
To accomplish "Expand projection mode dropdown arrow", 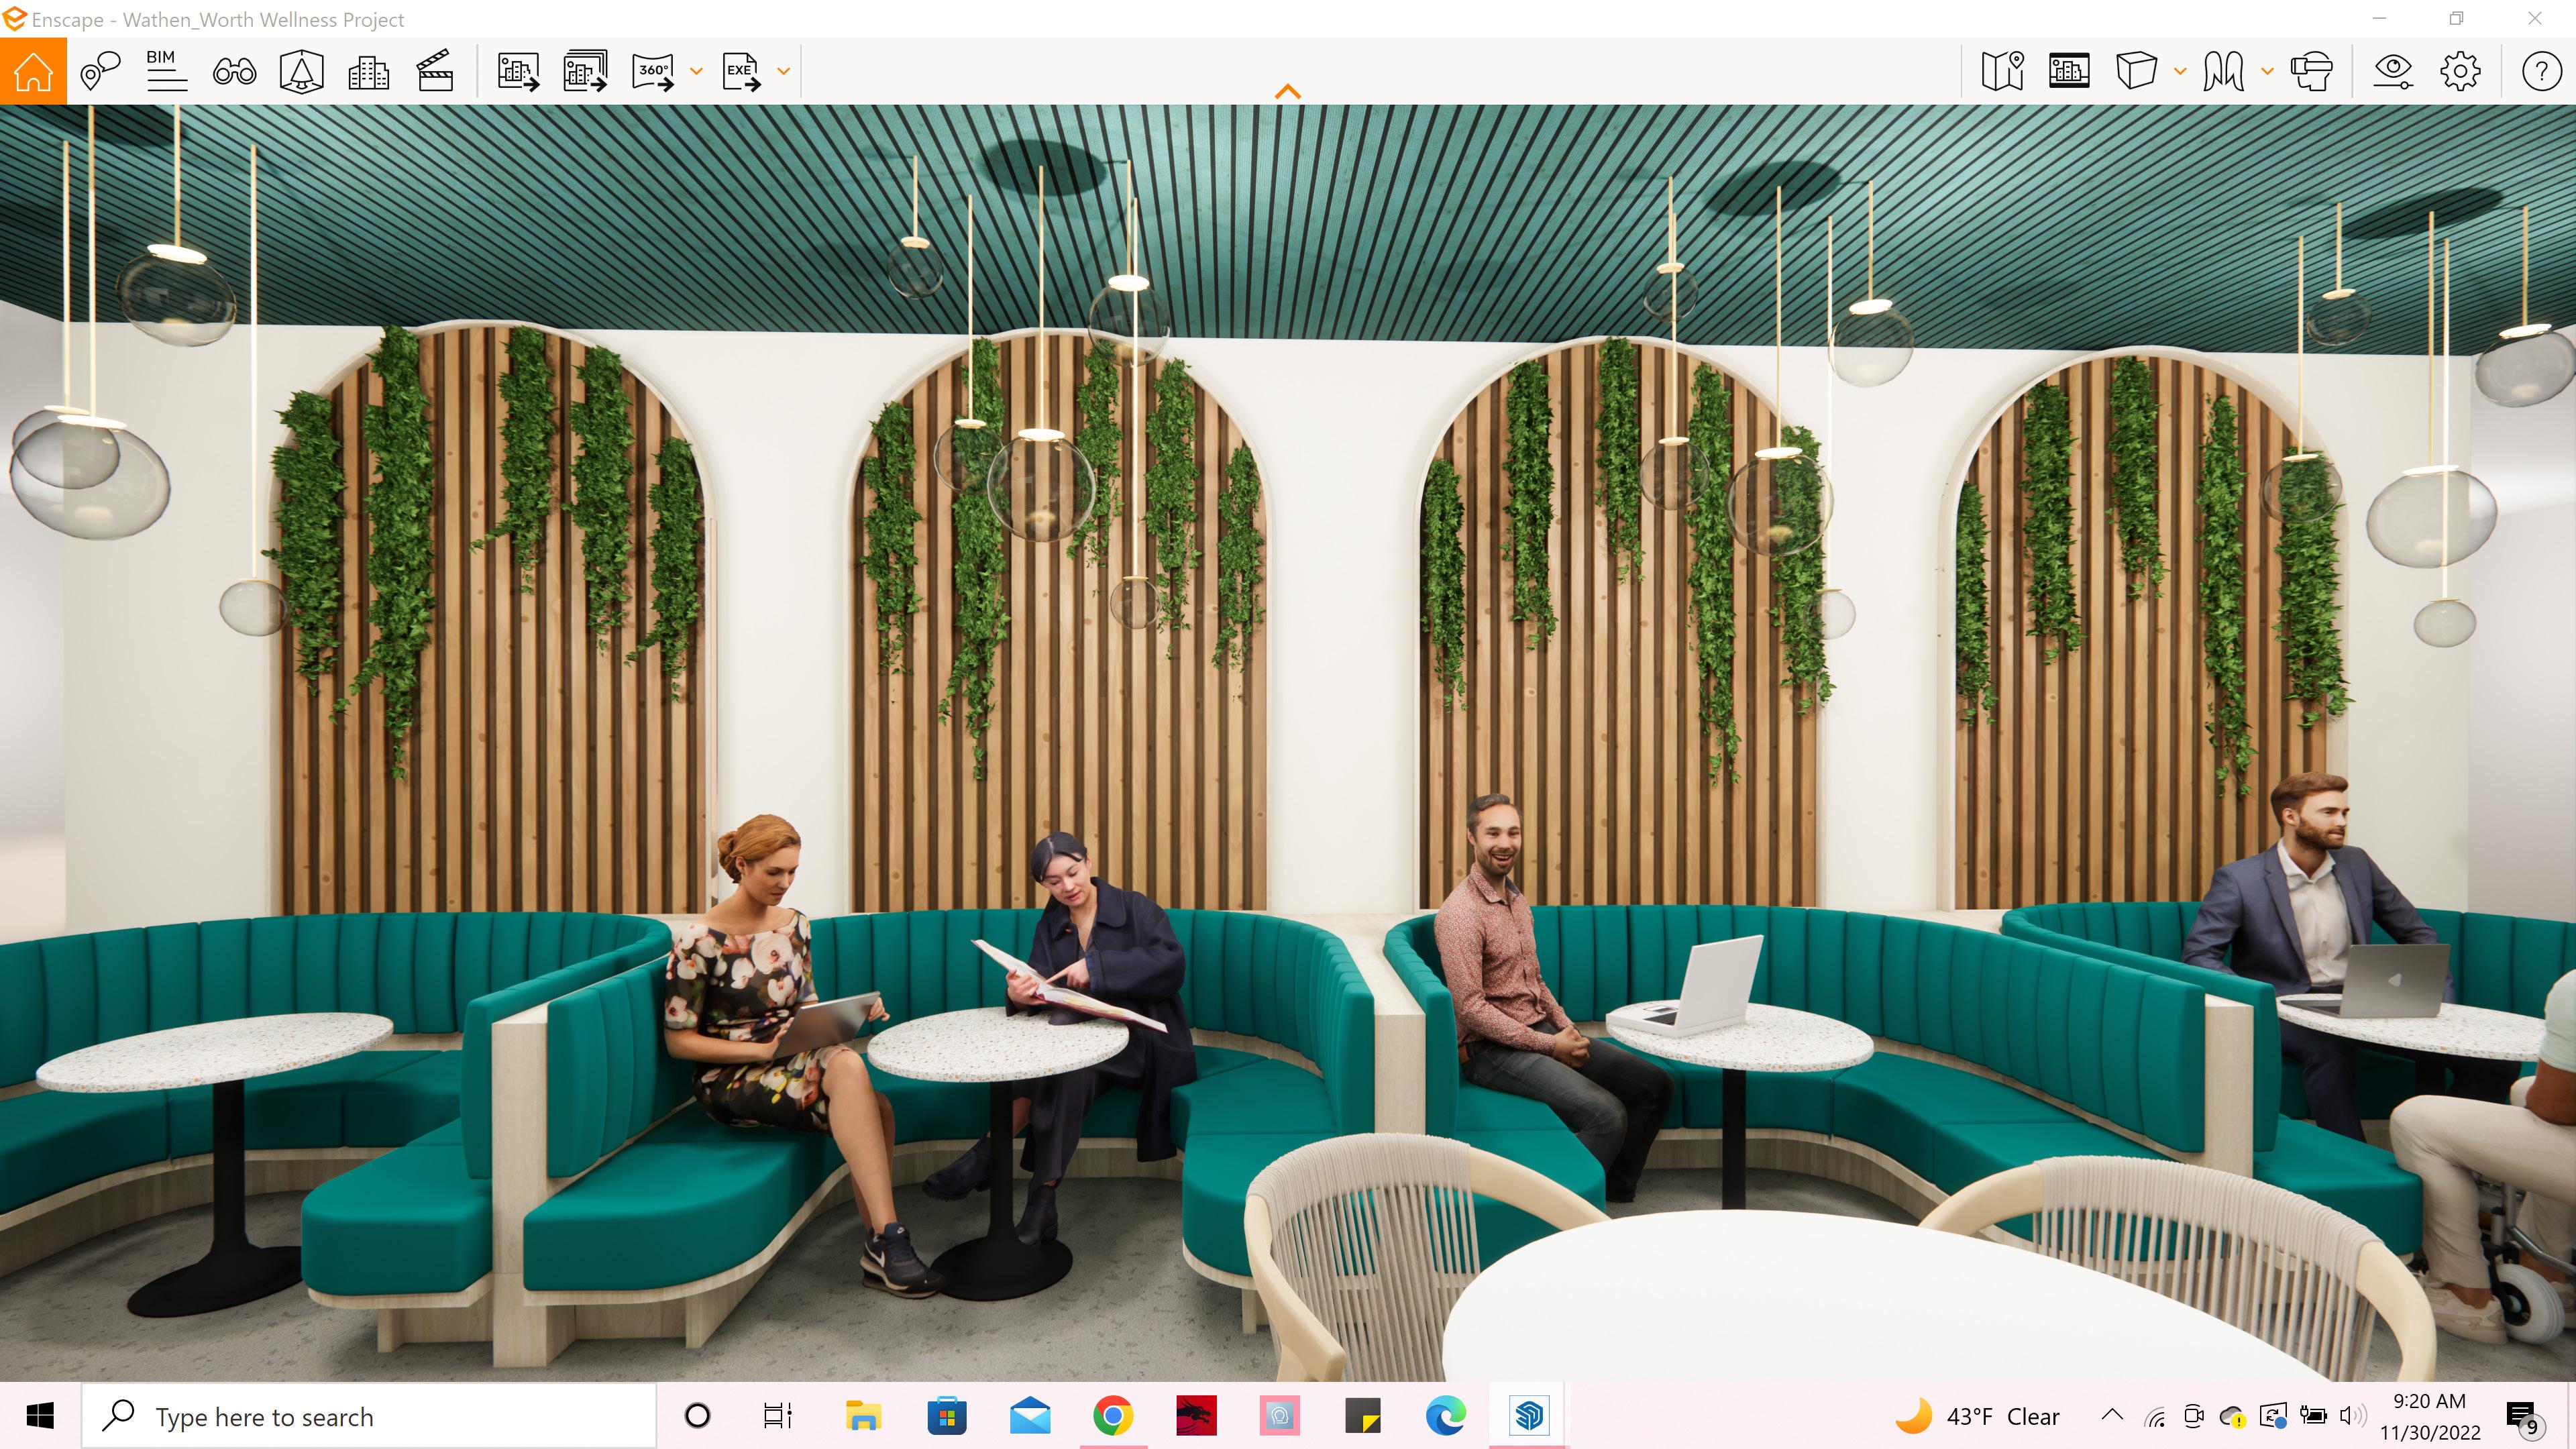I will point(2181,71).
